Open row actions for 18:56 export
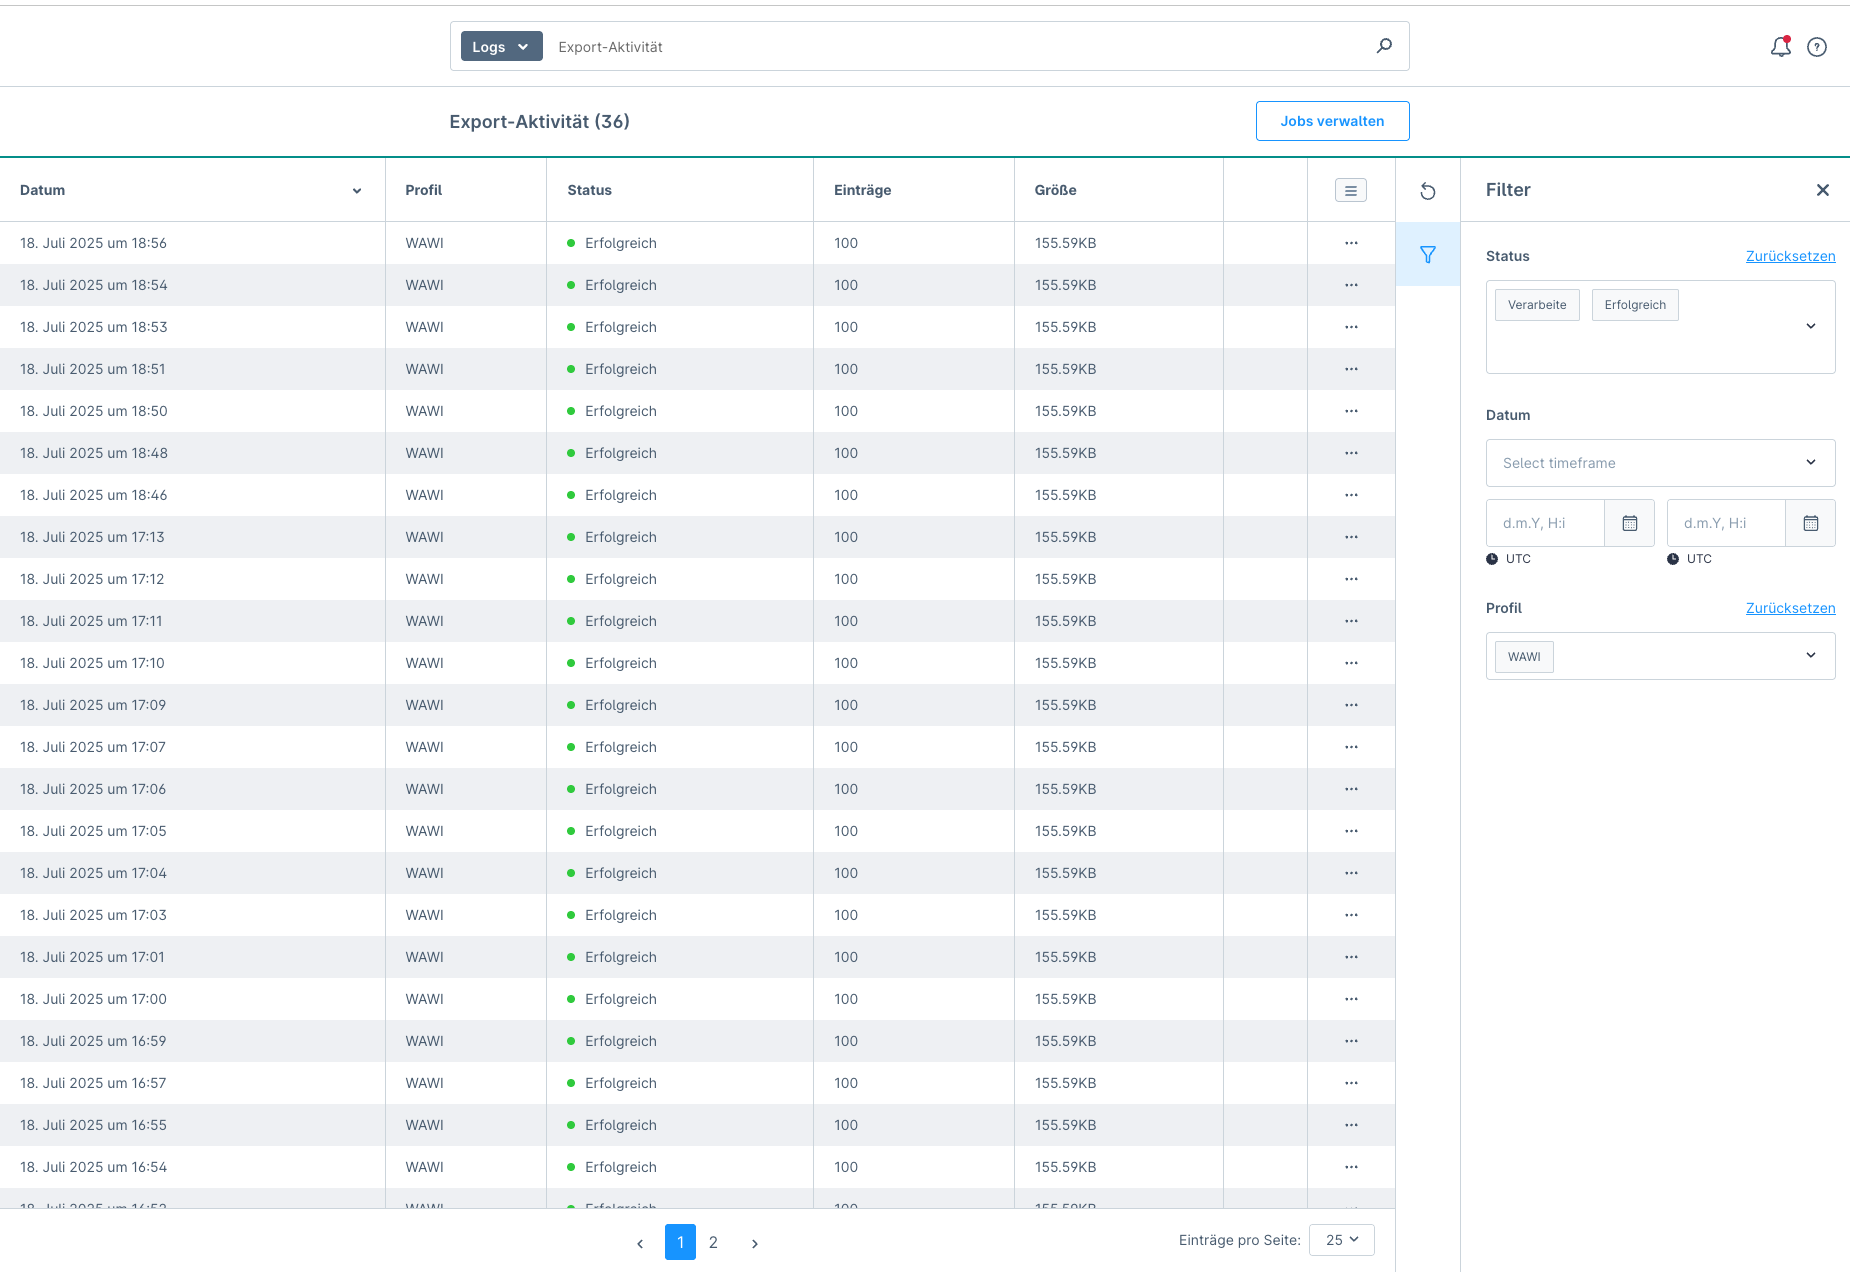Viewport: 1850px width, 1272px height. [x=1351, y=243]
